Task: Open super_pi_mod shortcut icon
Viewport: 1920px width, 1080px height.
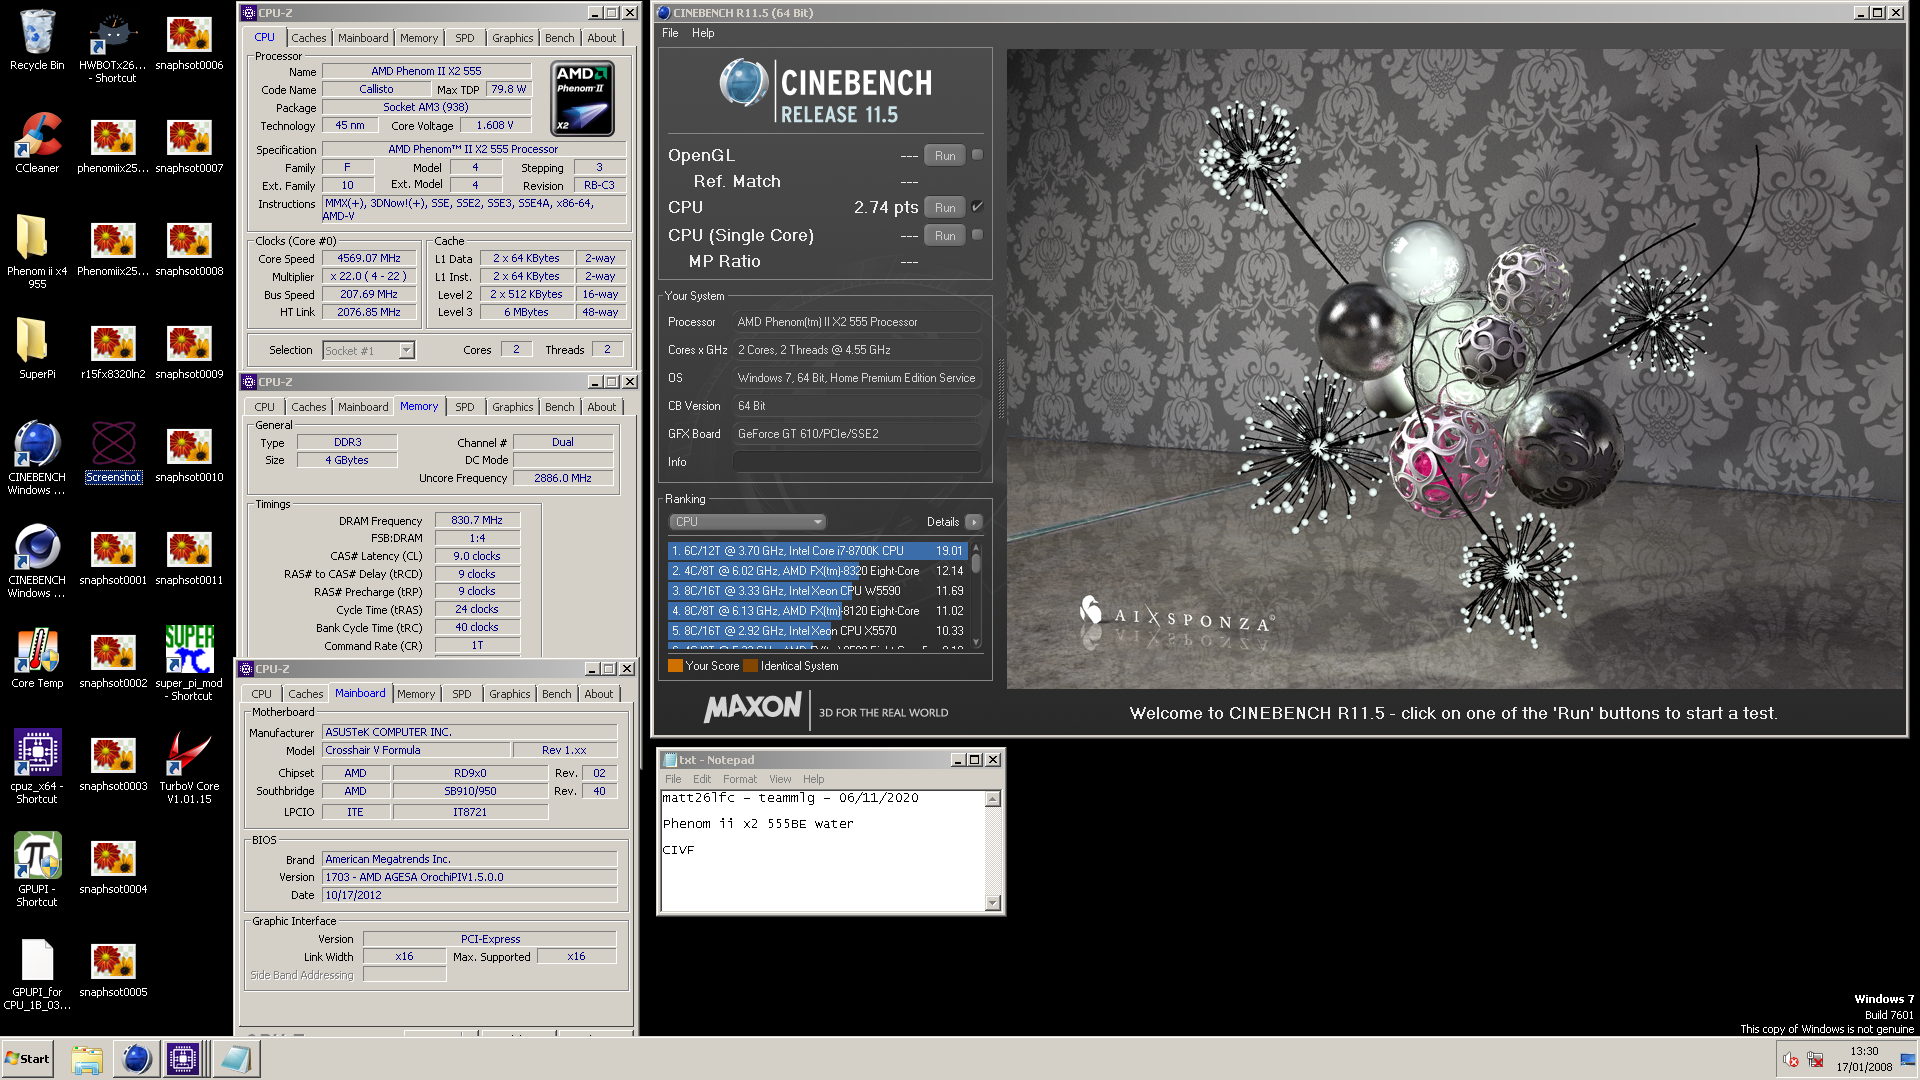Action: click(189, 664)
